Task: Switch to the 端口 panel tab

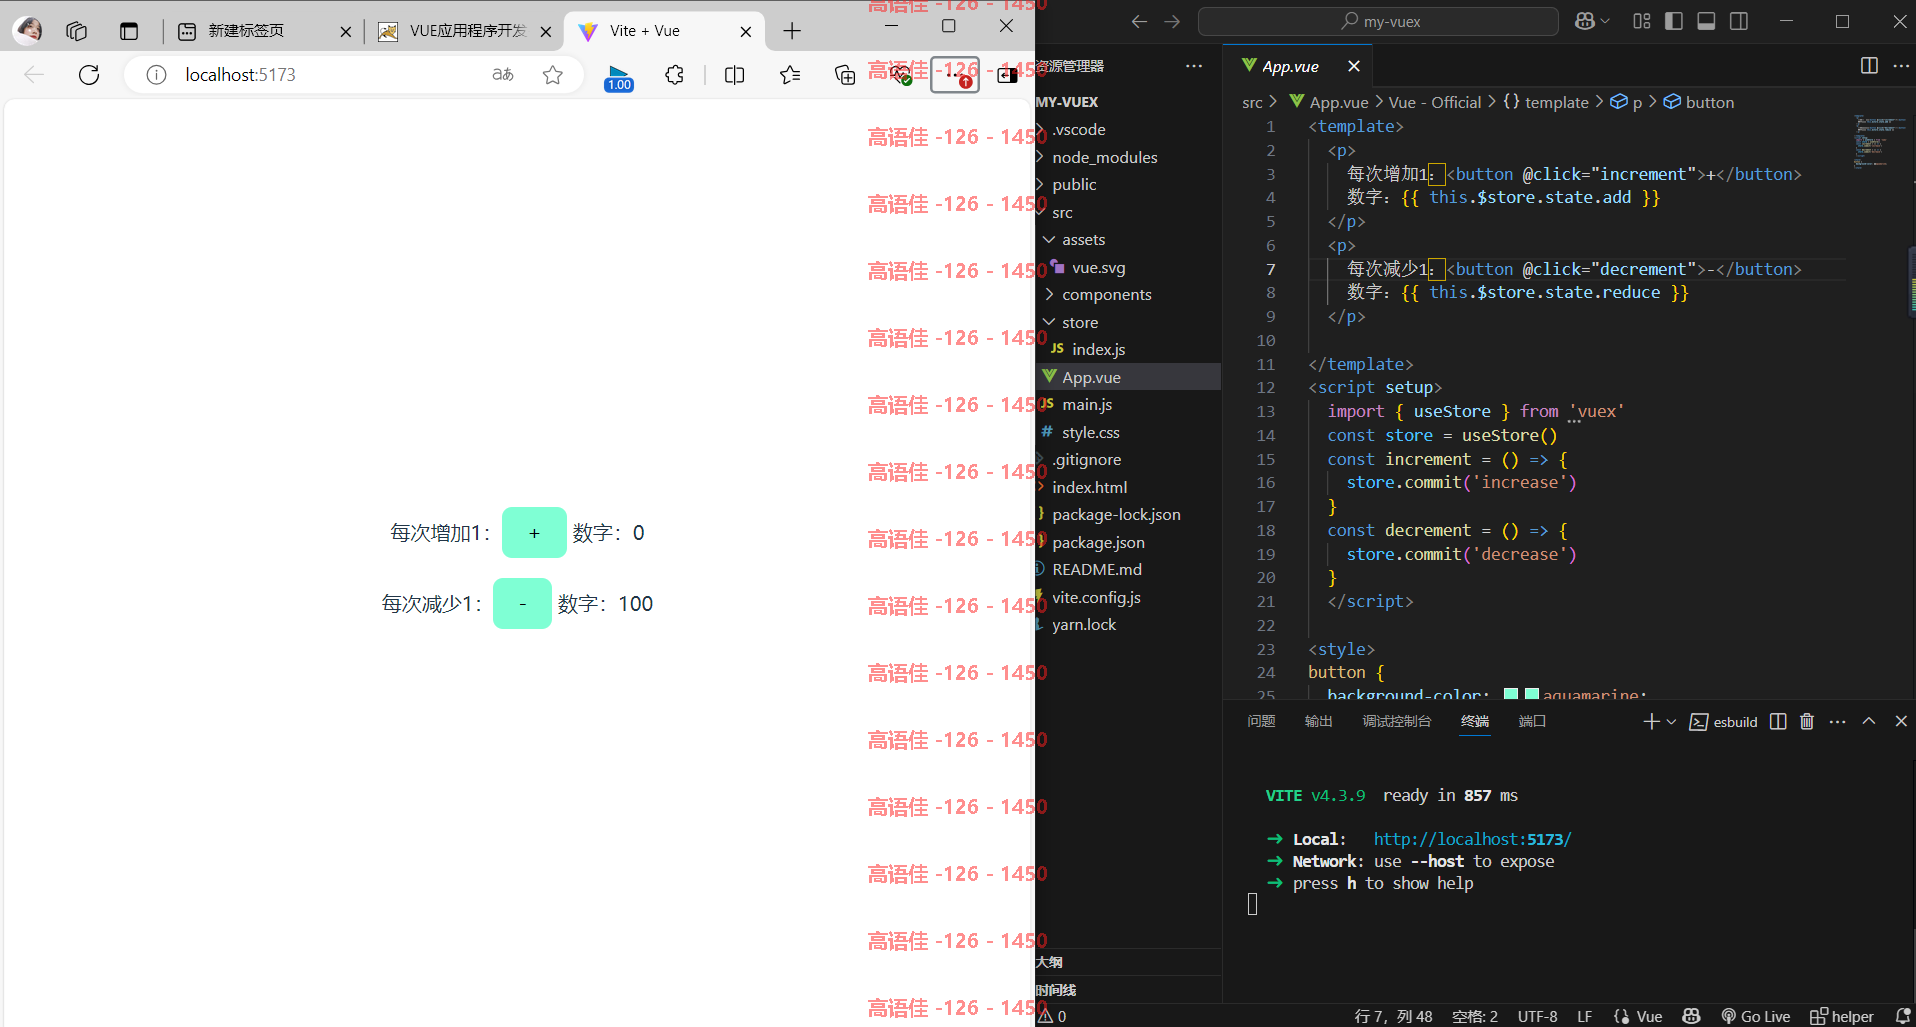Action: click(x=1532, y=721)
